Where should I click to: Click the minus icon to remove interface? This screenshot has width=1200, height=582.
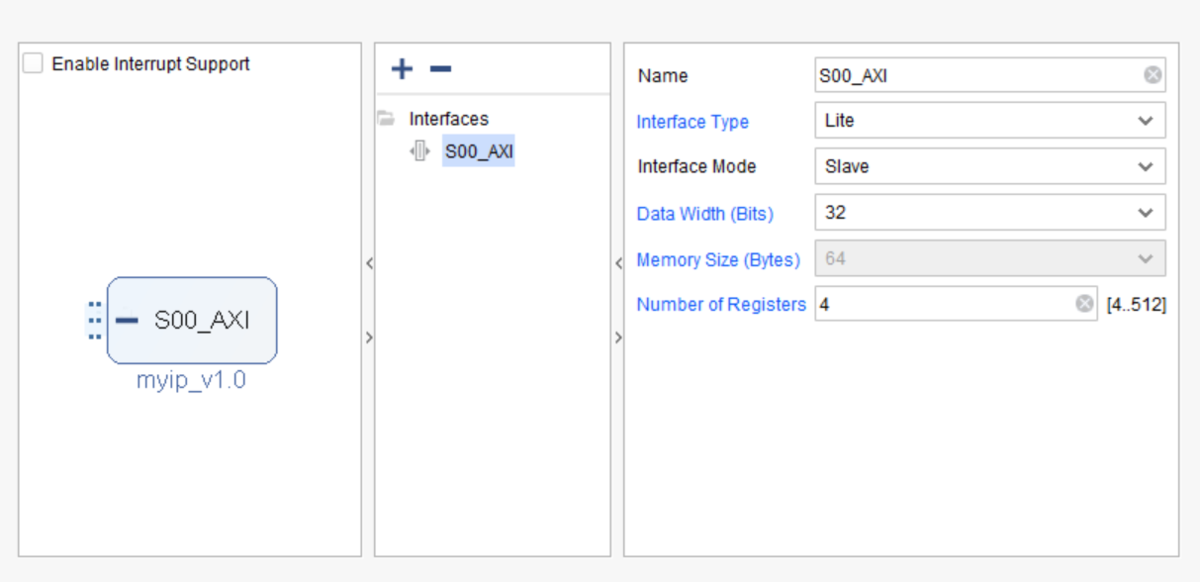point(440,69)
